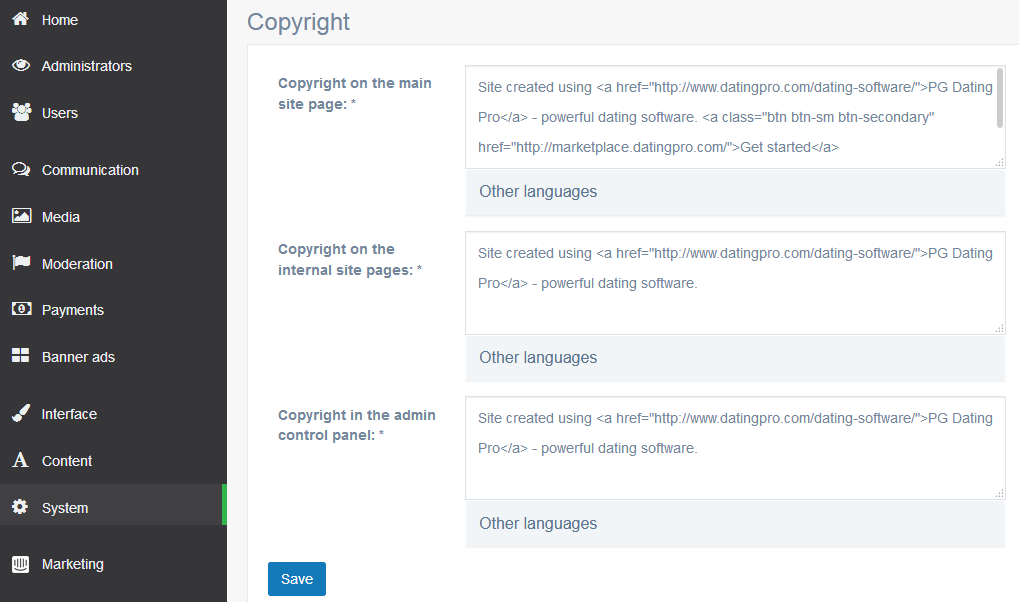Click the Interface paintbrush icon
Viewport: 1019px width, 602px height.
(x=20, y=413)
